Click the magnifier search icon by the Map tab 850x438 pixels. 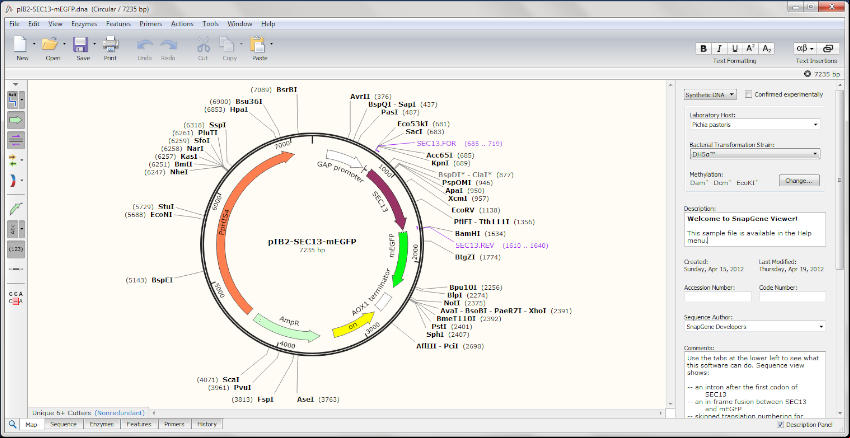point(12,424)
